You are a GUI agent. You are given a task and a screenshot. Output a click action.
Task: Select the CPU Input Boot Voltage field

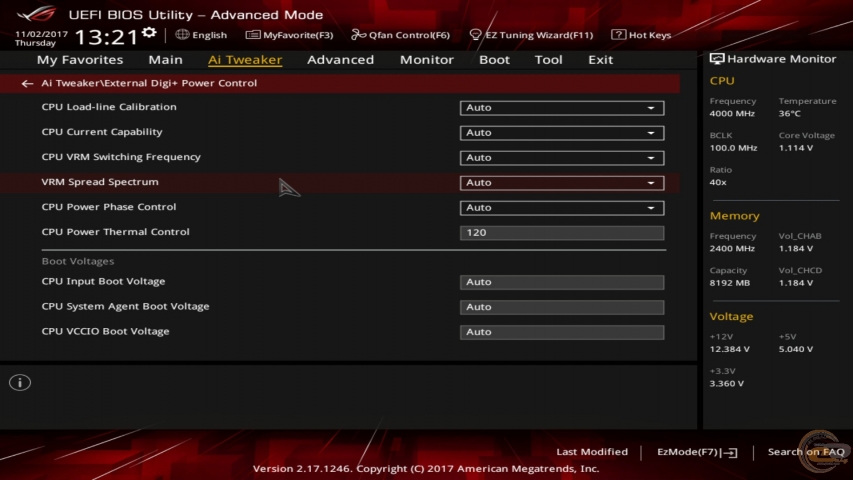pos(561,283)
